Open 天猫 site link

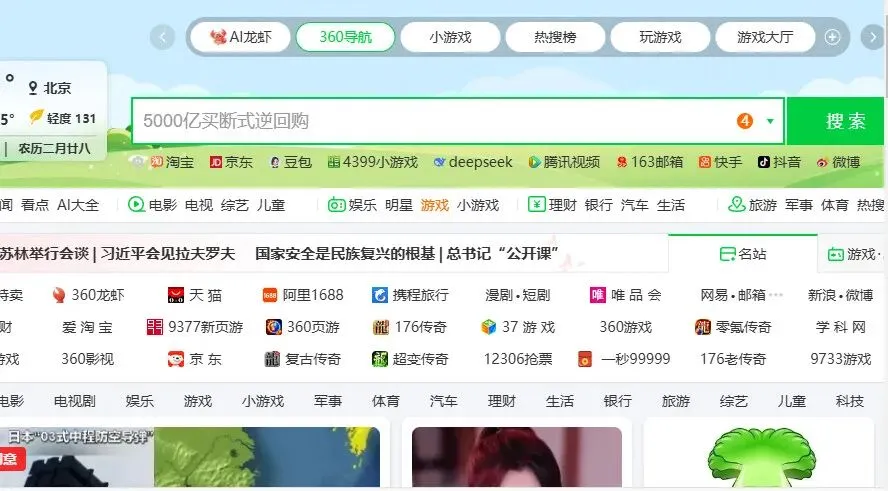click(195, 295)
